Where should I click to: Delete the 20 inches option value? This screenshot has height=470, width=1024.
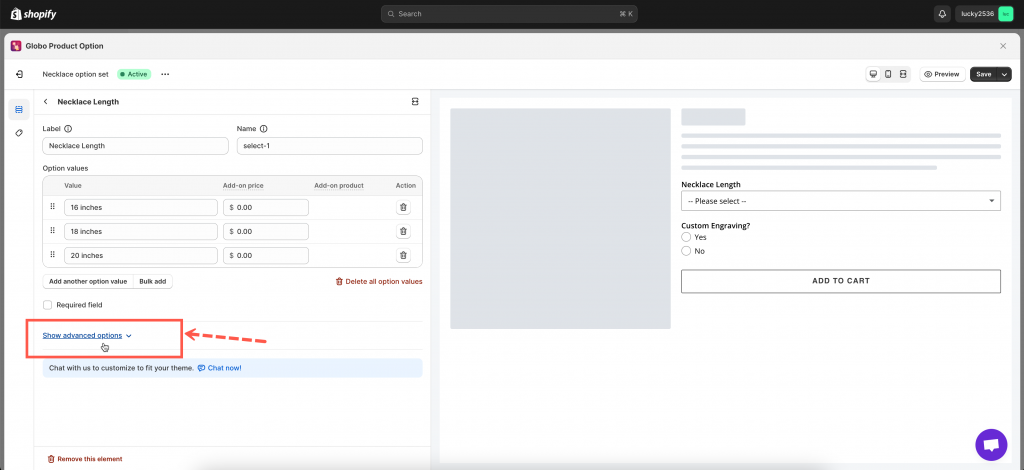click(x=403, y=255)
